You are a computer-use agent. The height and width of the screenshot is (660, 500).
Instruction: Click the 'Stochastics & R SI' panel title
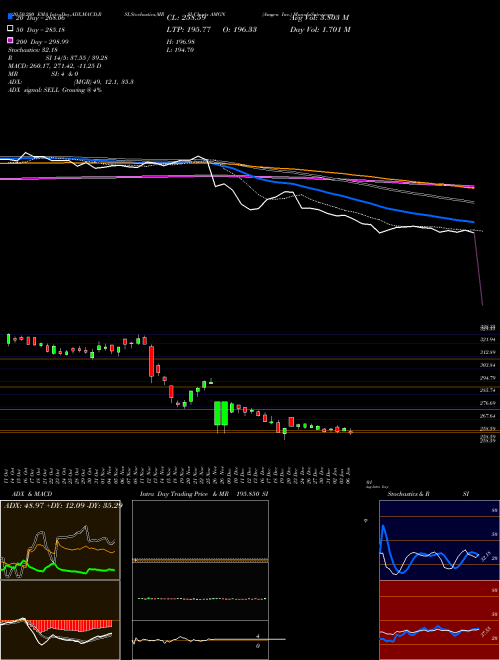pos(428,494)
